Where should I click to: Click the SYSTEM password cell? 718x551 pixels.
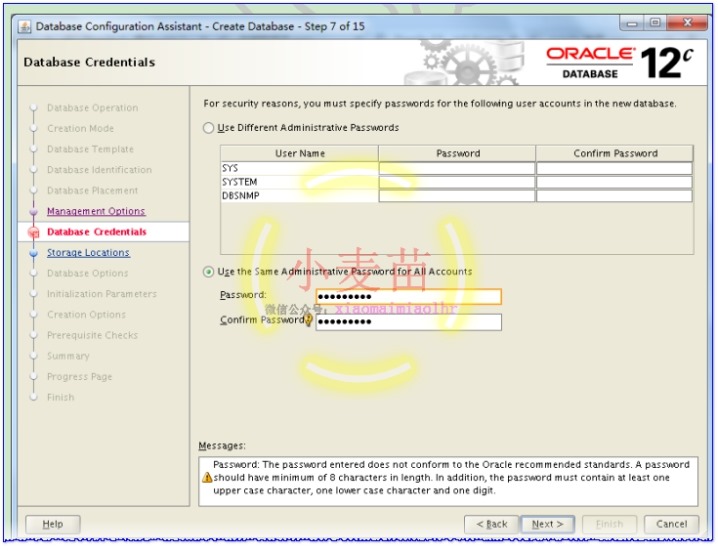(457, 182)
